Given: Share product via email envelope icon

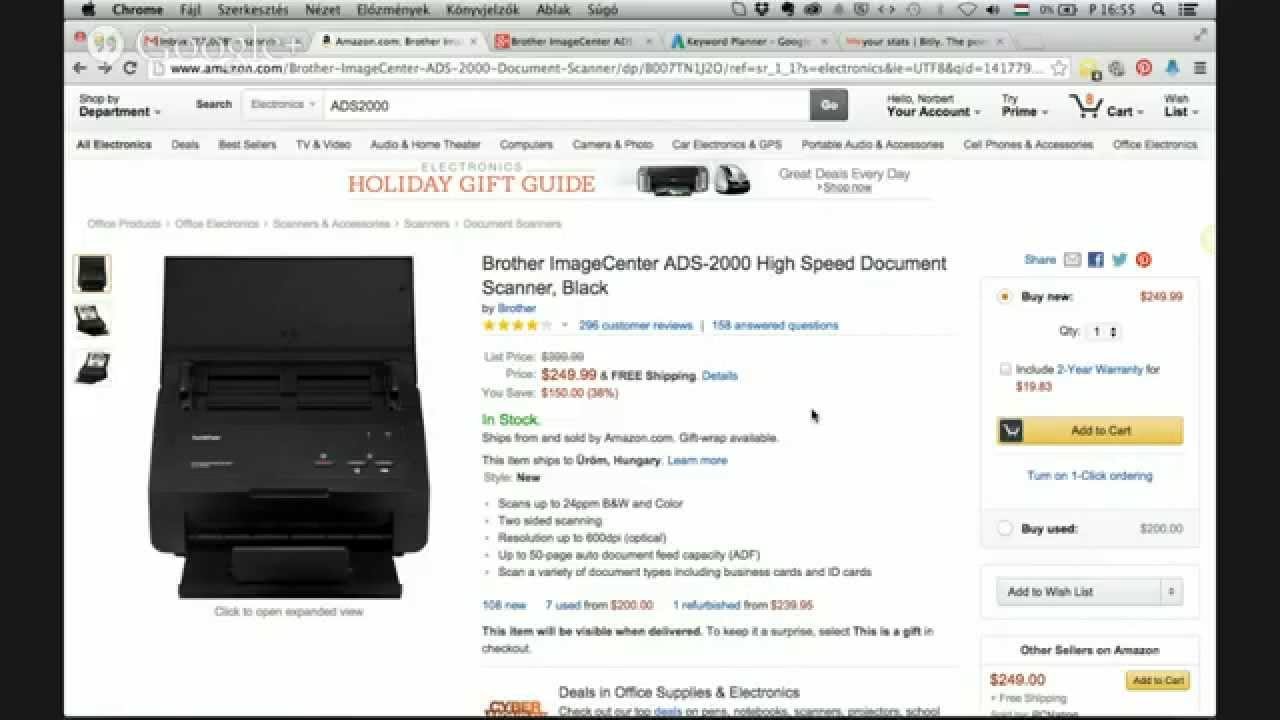Looking at the screenshot, I should tap(1072, 260).
